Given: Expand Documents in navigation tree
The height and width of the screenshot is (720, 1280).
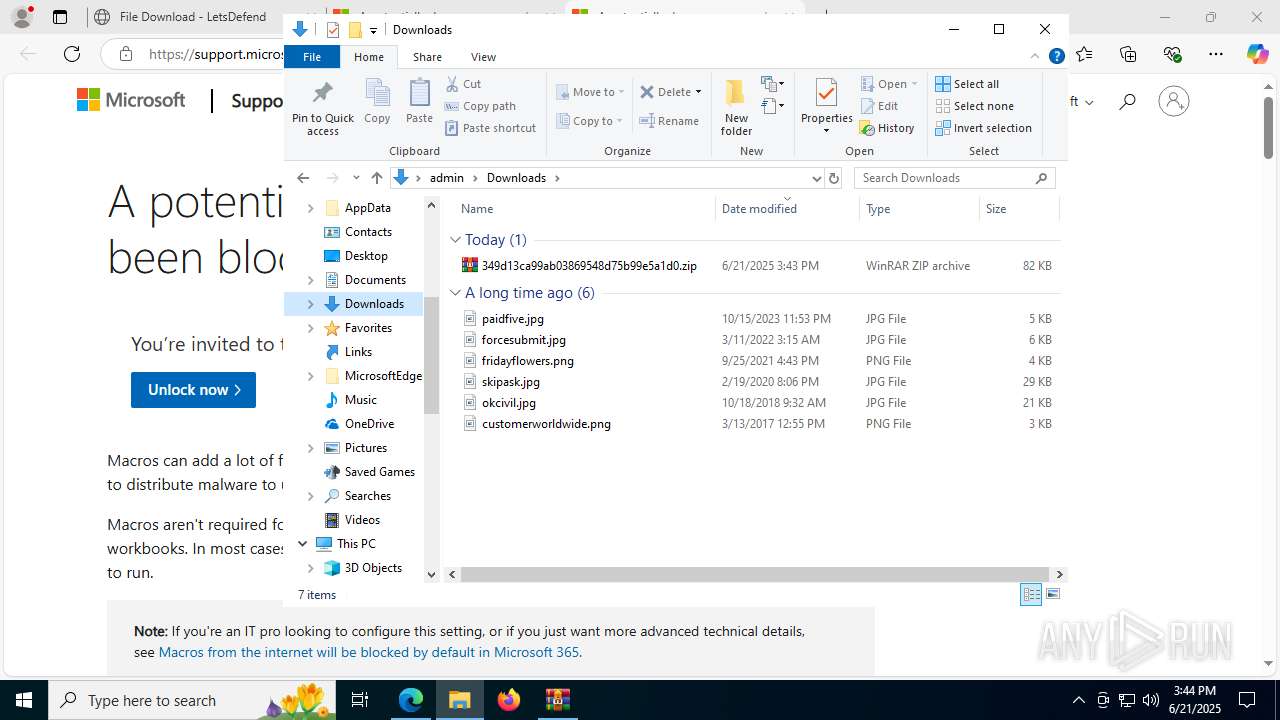Looking at the screenshot, I should pyautogui.click(x=310, y=280).
